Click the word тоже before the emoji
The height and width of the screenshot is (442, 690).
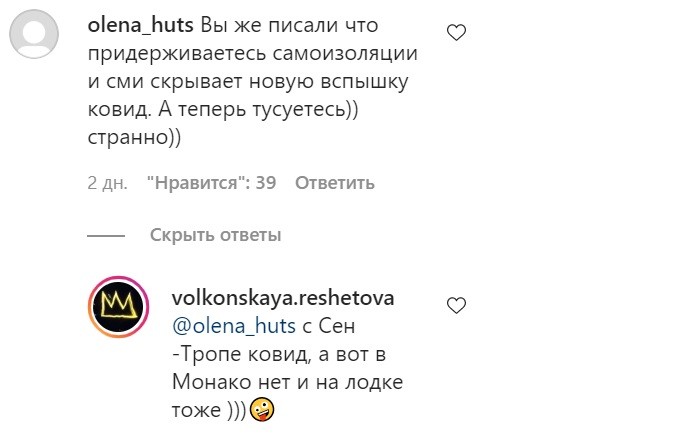(x=196, y=411)
